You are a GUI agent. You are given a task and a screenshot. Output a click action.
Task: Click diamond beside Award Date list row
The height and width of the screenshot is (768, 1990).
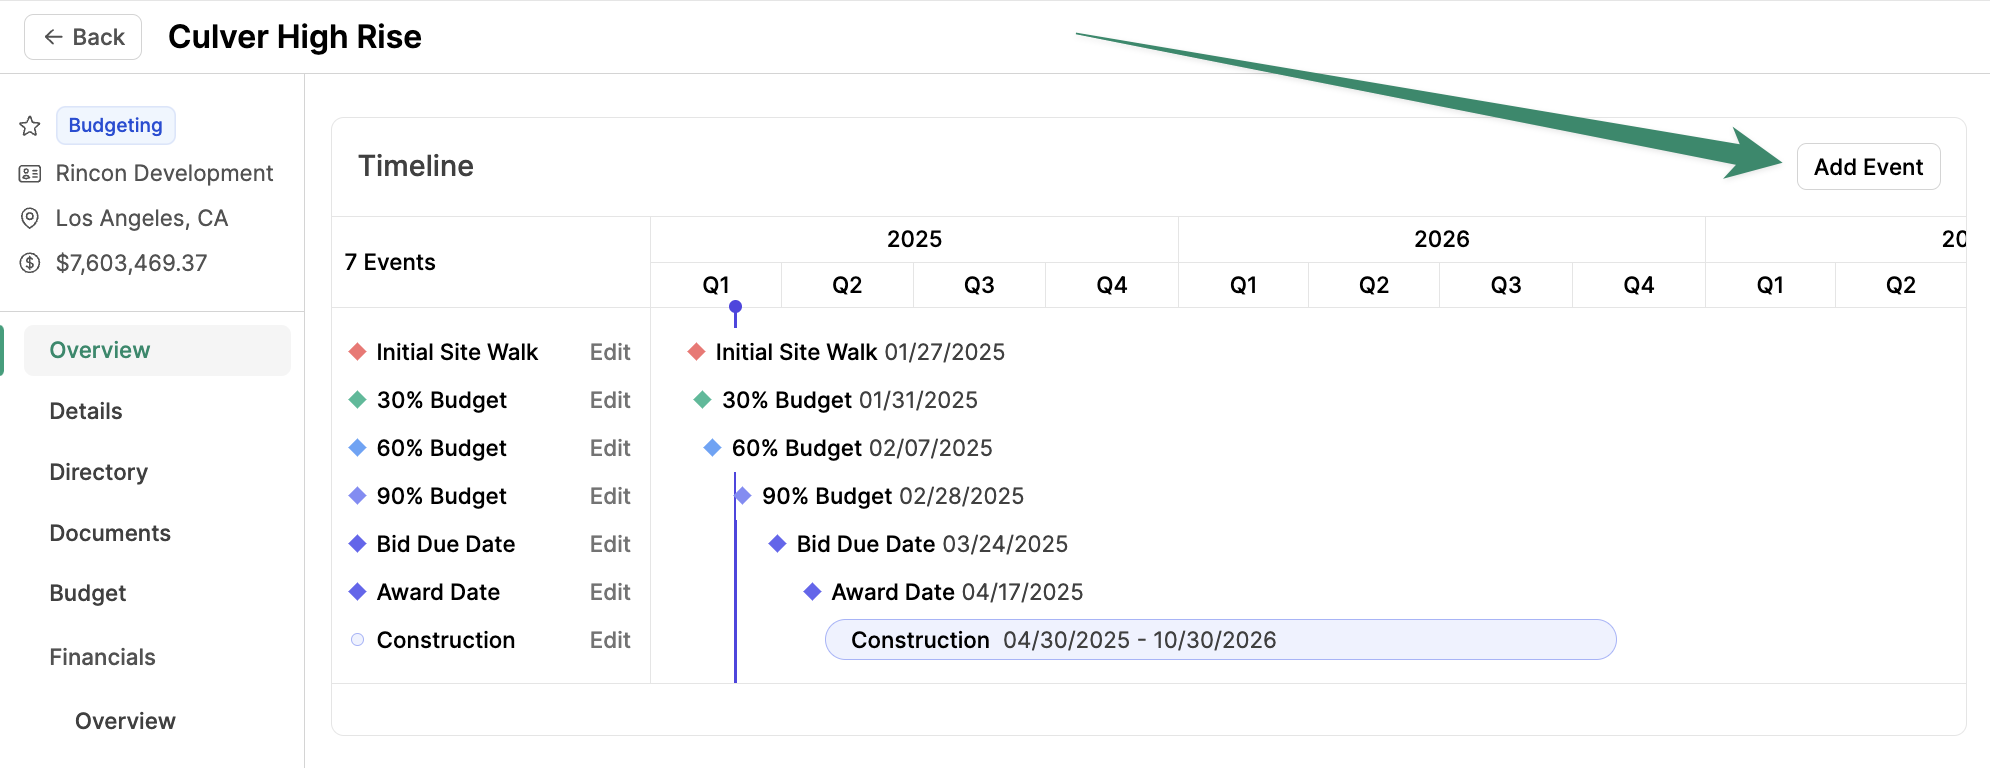(x=357, y=592)
